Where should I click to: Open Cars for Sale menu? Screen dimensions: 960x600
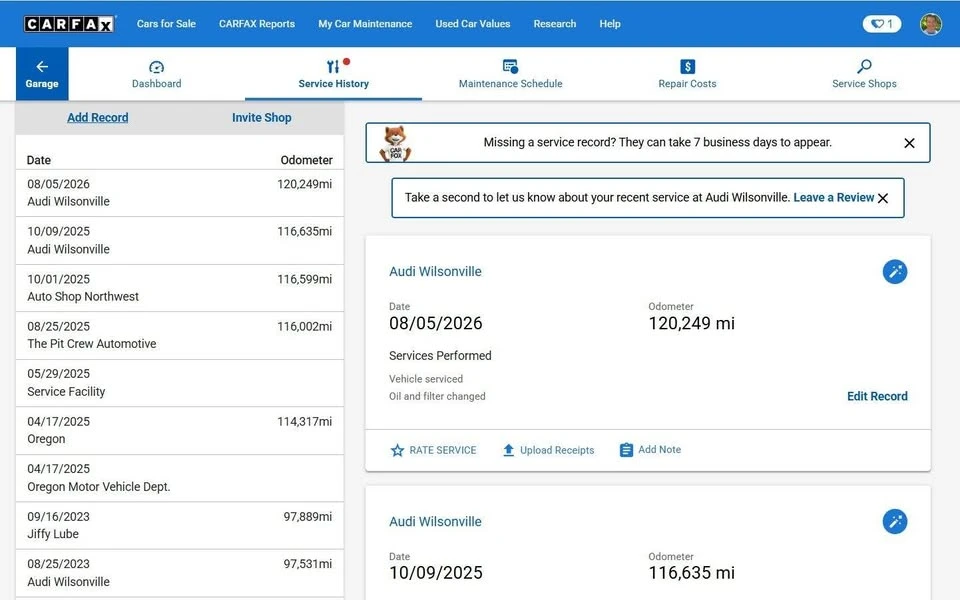coord(166,24)
